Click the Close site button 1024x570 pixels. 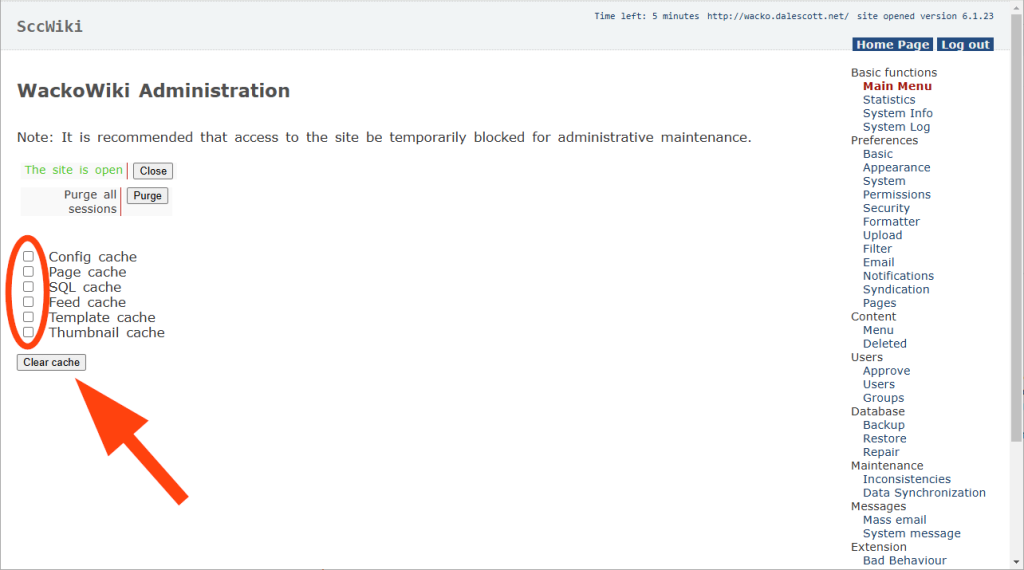tap(153, 171)
